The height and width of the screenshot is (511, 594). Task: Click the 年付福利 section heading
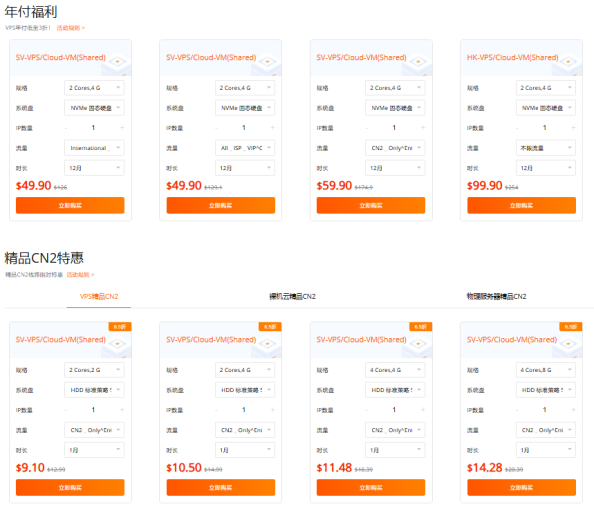coord(31,12)
